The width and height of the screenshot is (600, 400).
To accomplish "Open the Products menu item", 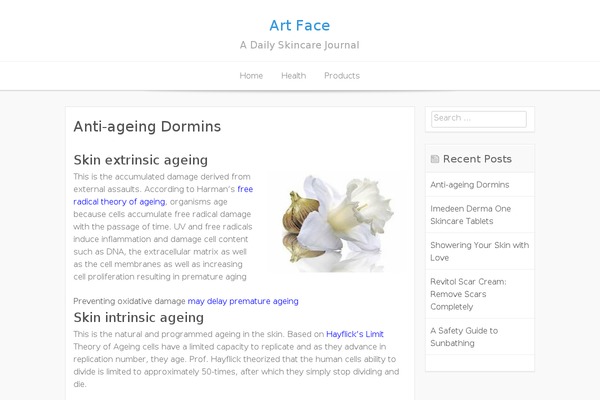I will pos(342,76).
